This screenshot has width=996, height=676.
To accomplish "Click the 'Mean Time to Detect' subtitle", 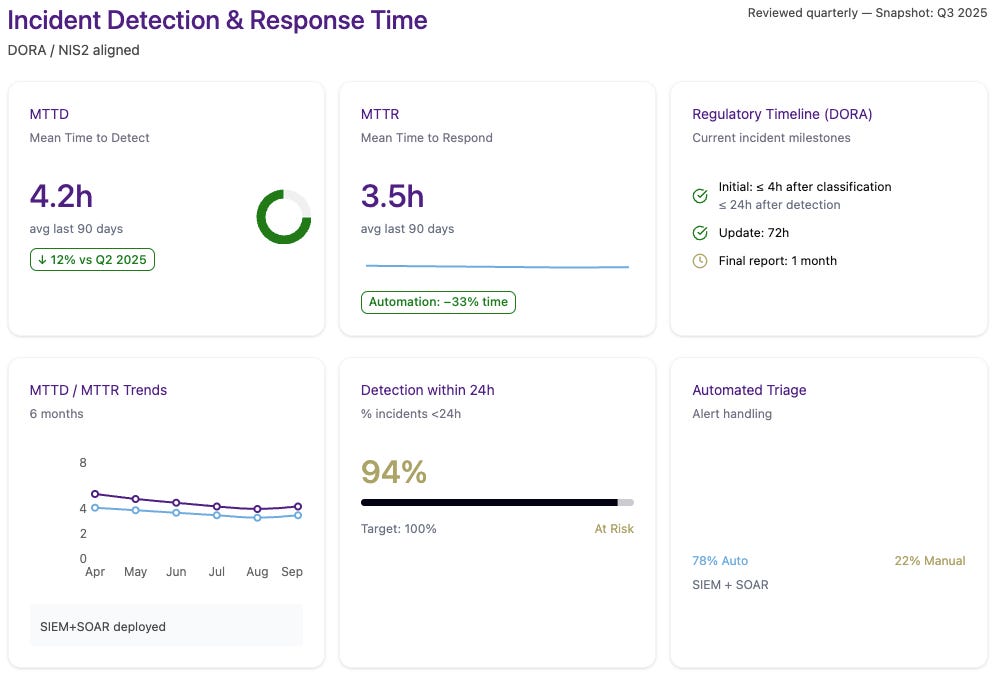I will click(x=90, y=138).
